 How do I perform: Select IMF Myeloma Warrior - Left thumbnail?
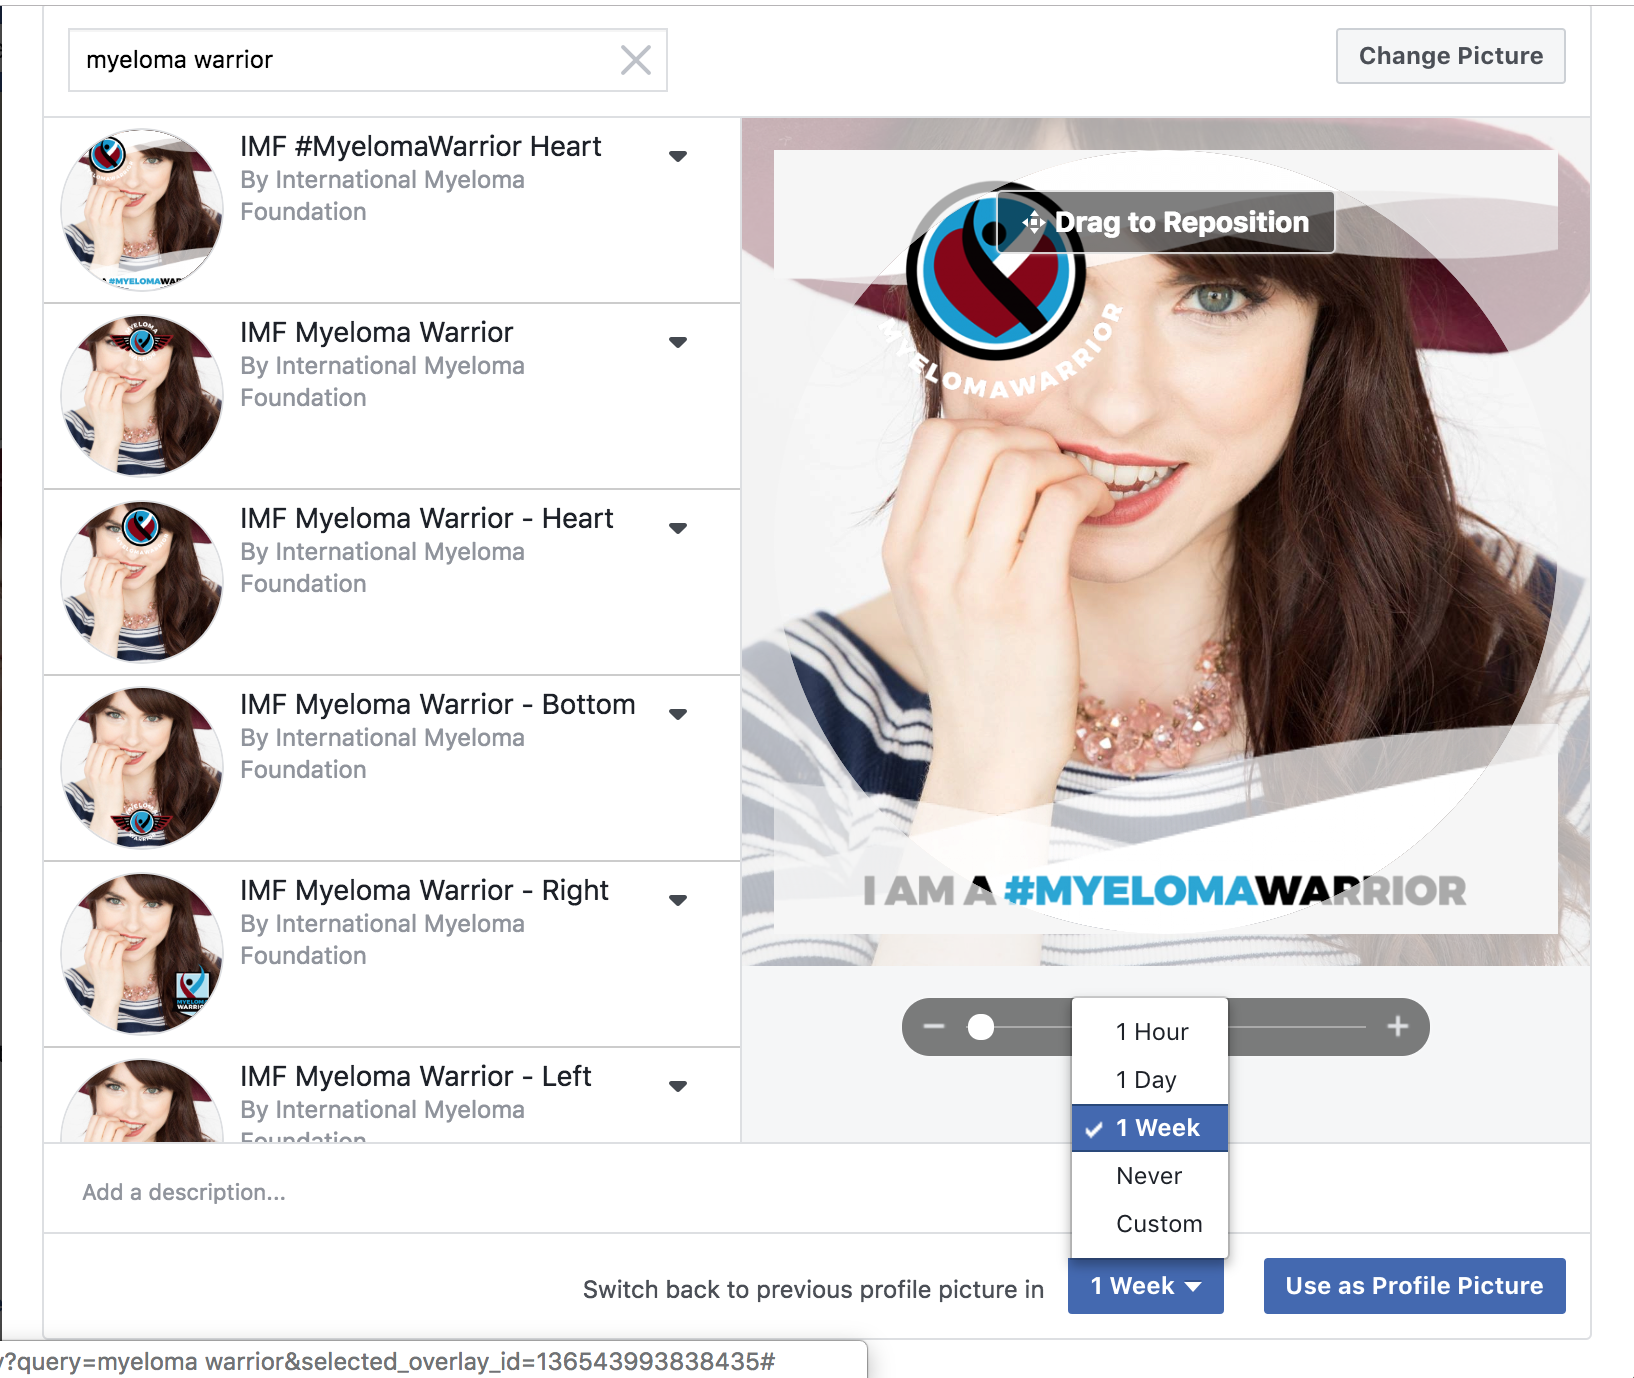pyautogui.click(x=142, y=1100)
